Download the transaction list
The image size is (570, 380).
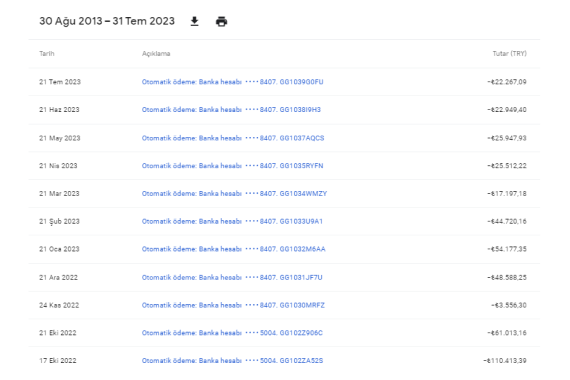coord(194,21)
